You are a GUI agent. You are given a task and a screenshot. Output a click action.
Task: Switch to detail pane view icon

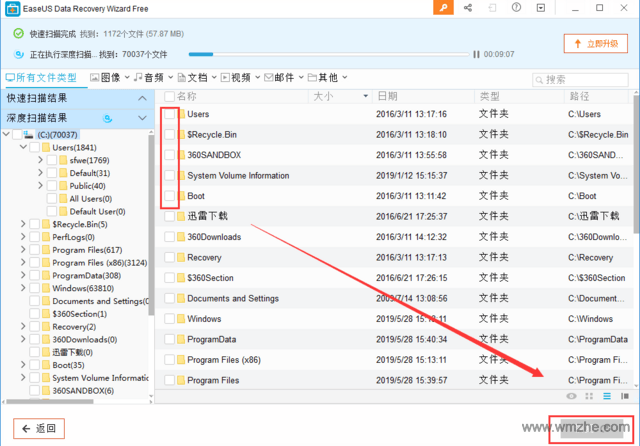[x=624, y=396]
